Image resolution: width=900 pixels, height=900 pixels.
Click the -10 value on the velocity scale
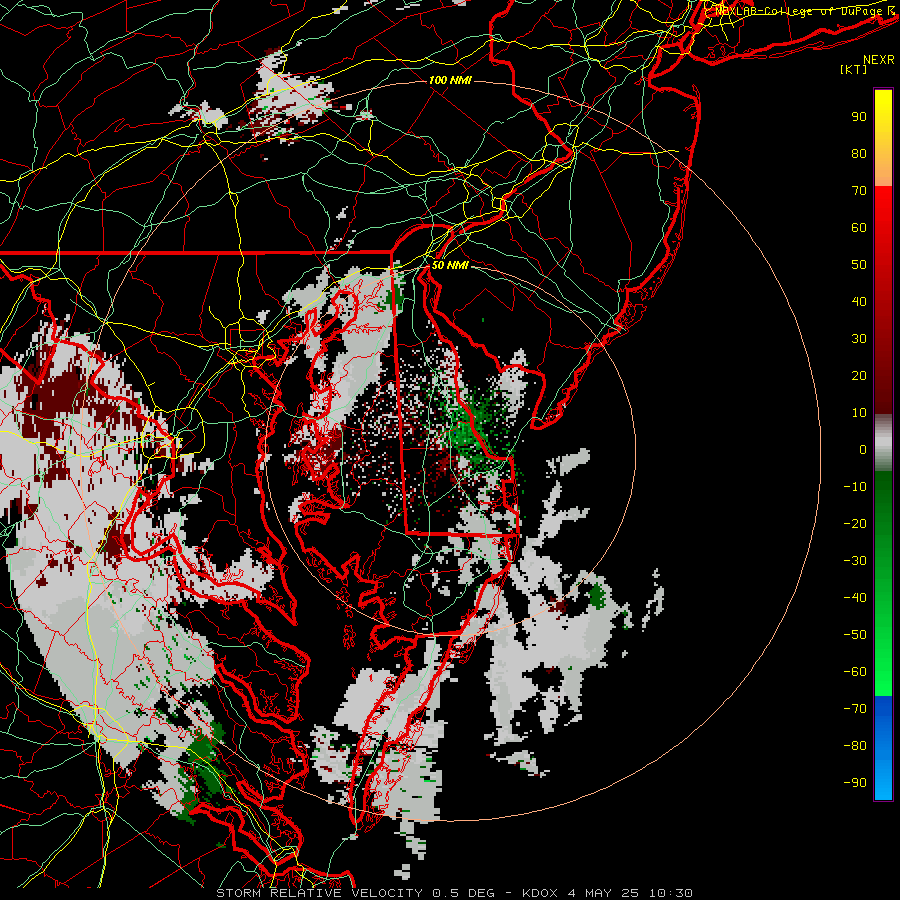click(x=855, y=487)
